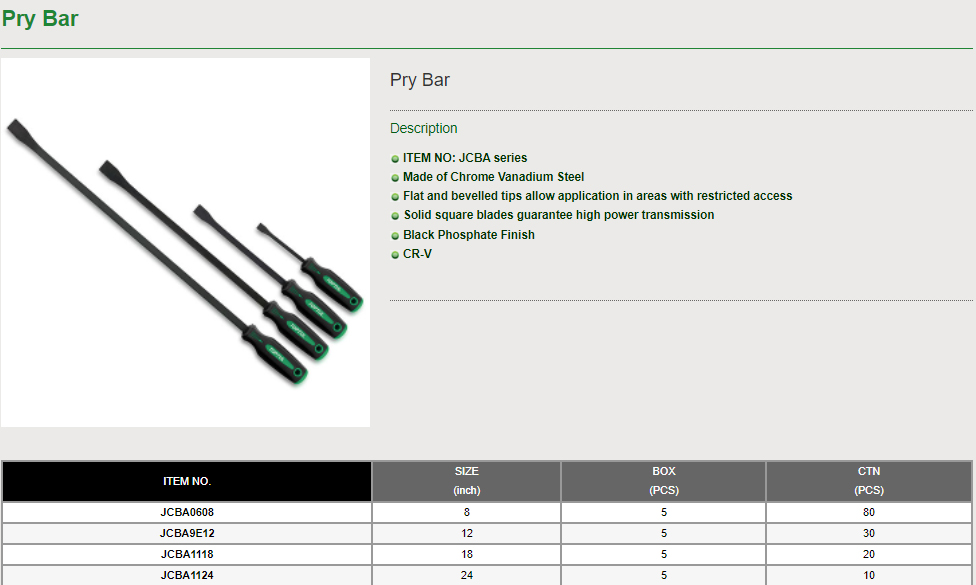
Task: Select item number JCBA1118 in the table
Action: point(187,554)
